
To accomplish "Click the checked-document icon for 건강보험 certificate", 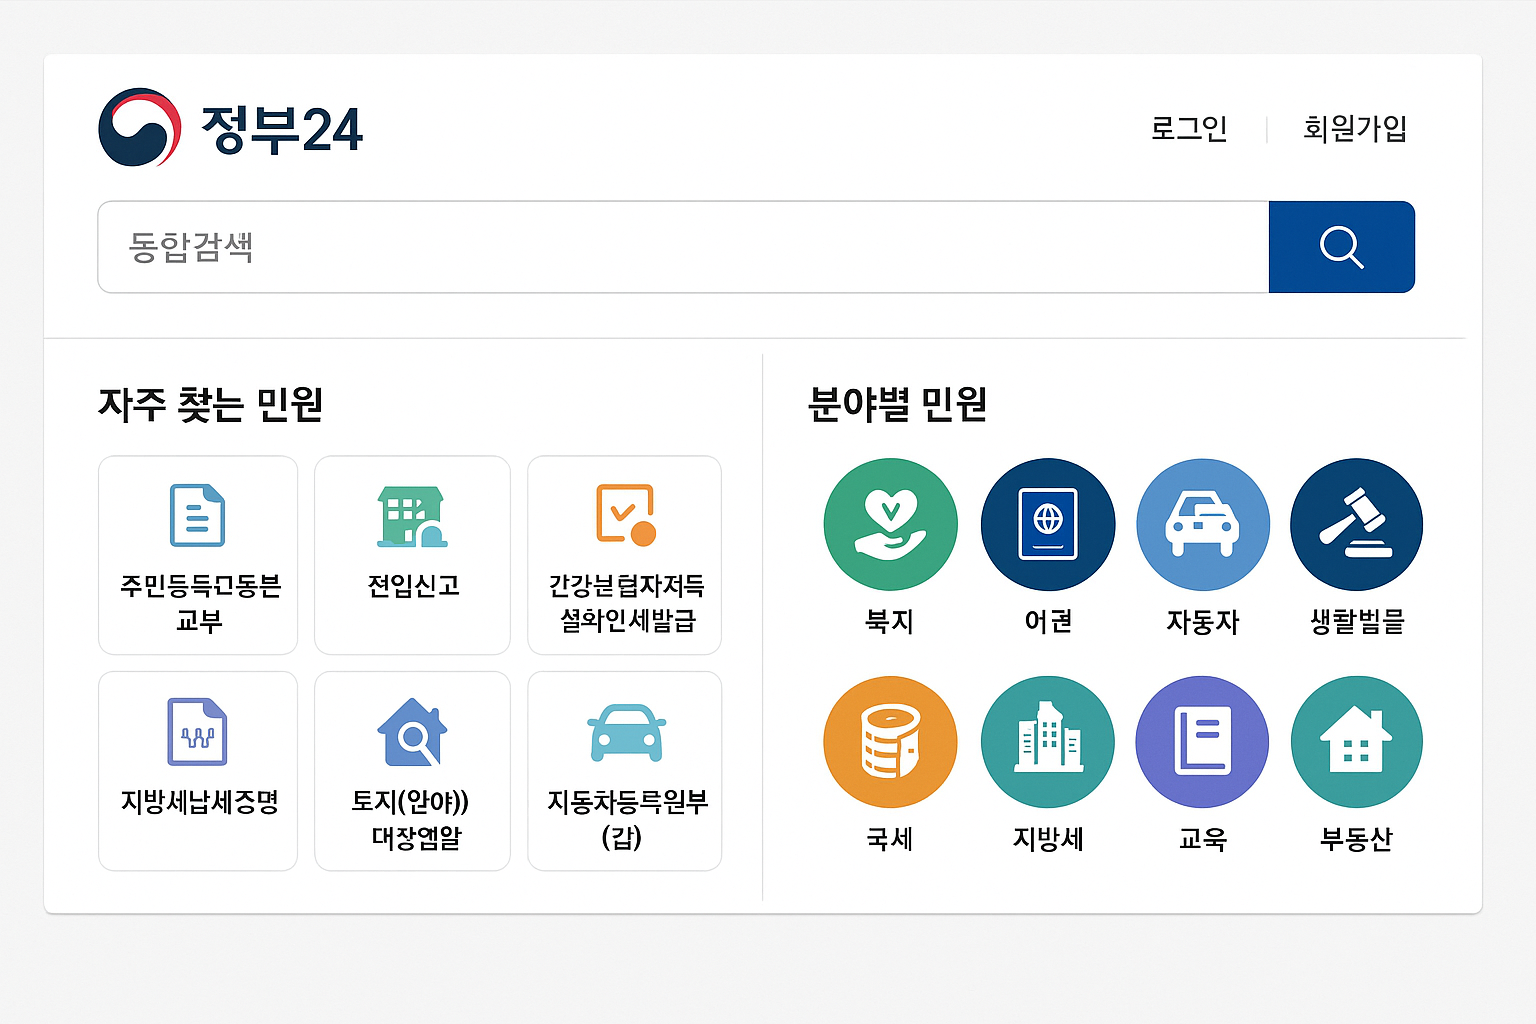I will pos(624,515).
